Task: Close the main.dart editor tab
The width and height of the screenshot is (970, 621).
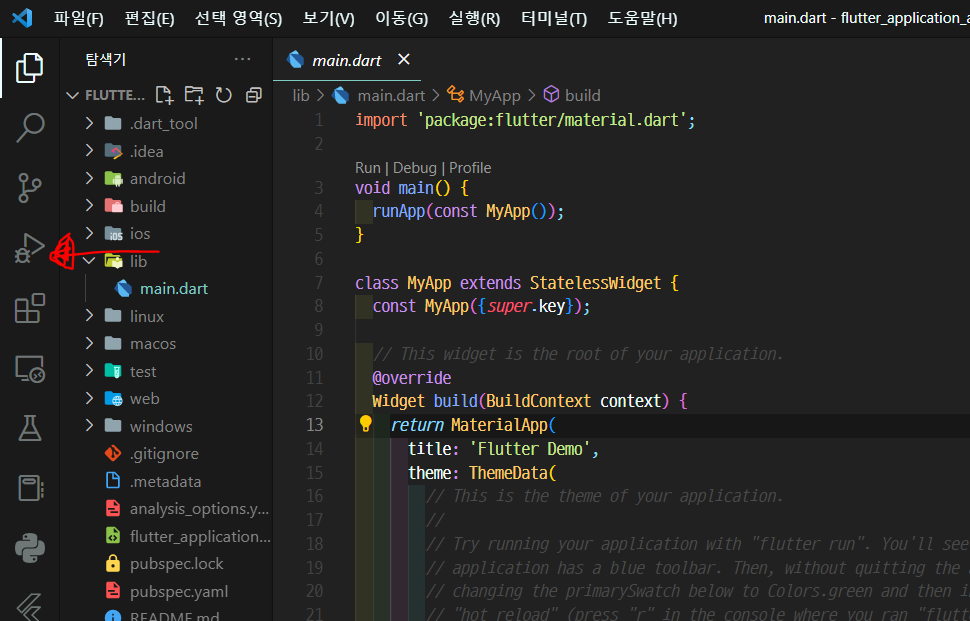Action: (x=404, y=59)
